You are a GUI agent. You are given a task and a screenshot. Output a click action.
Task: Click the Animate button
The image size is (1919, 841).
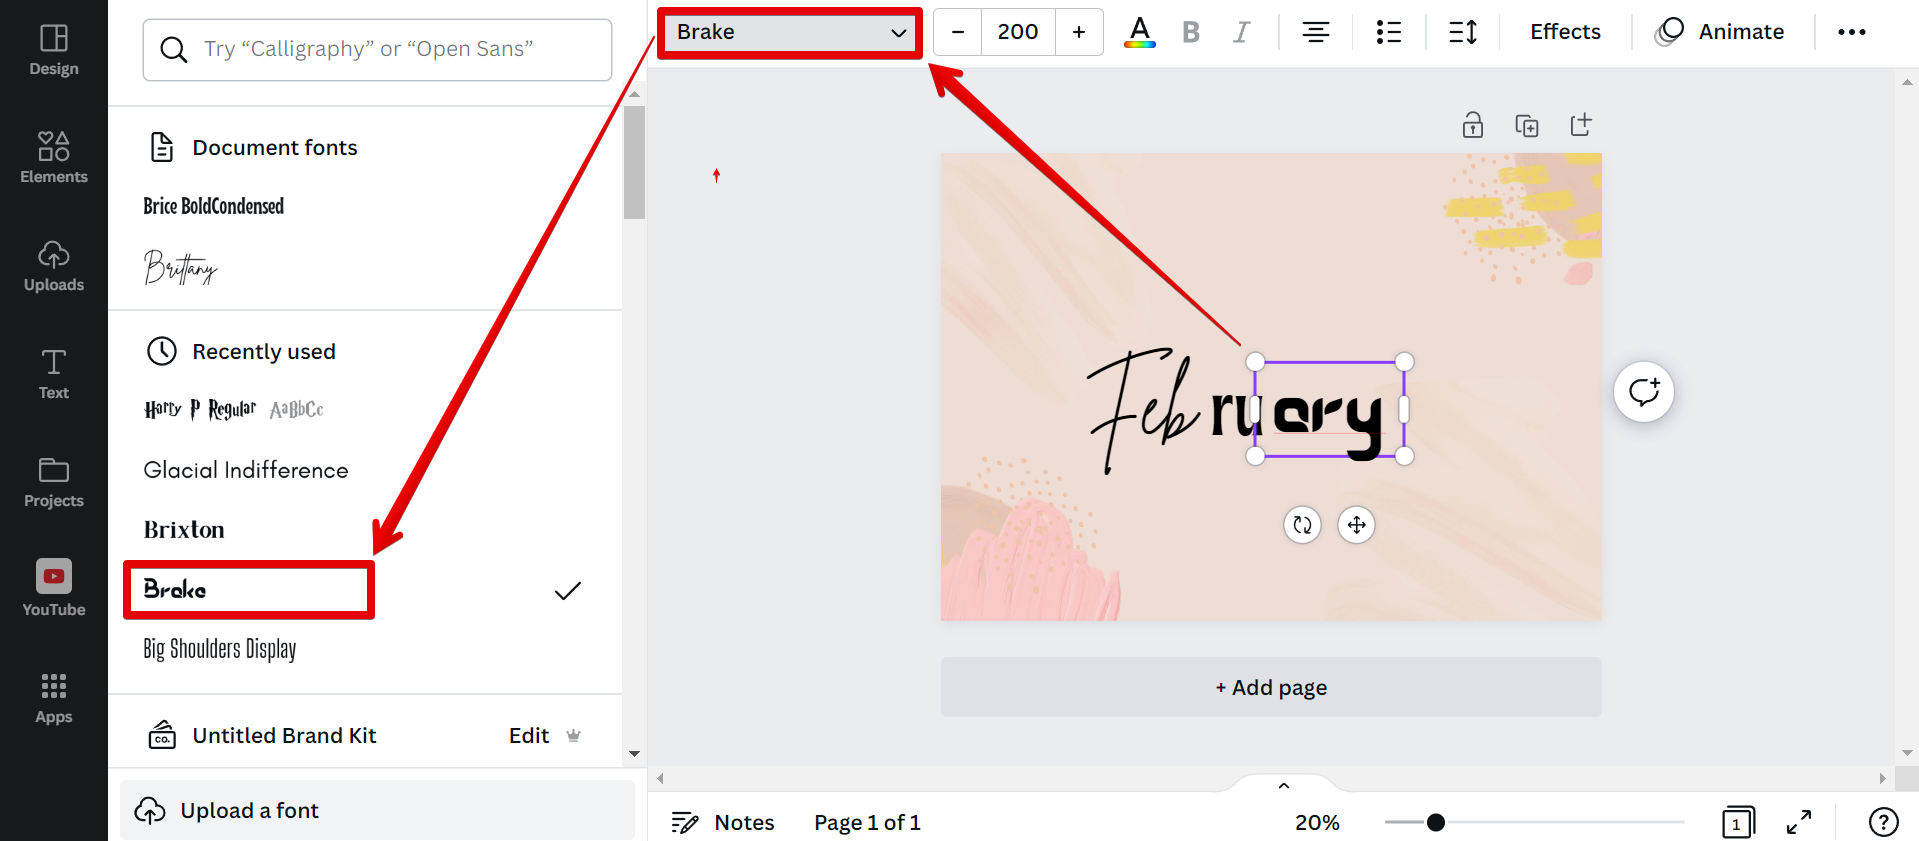[x=1720, y=32]
